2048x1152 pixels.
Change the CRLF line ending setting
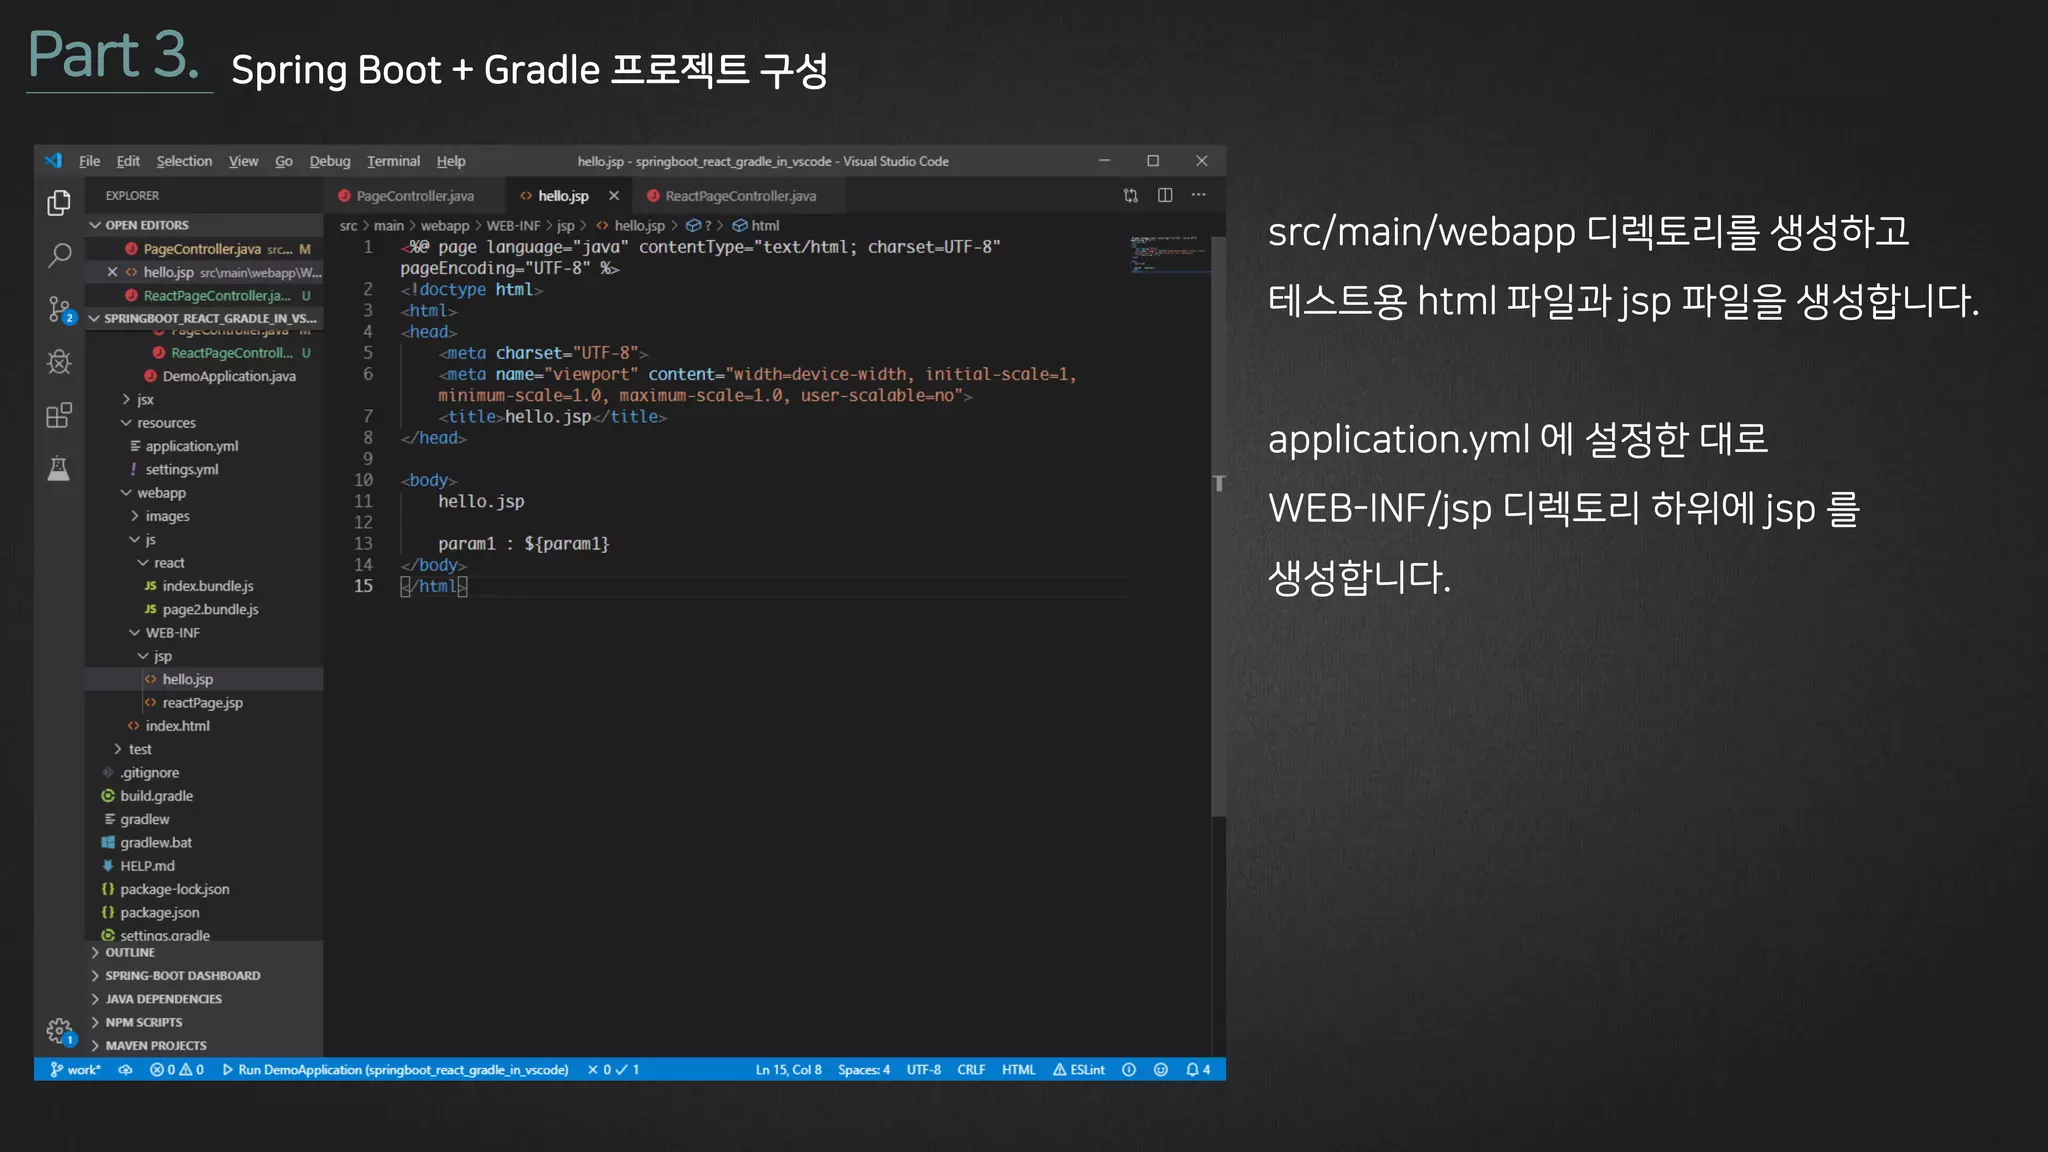[x=970, y=1070]
